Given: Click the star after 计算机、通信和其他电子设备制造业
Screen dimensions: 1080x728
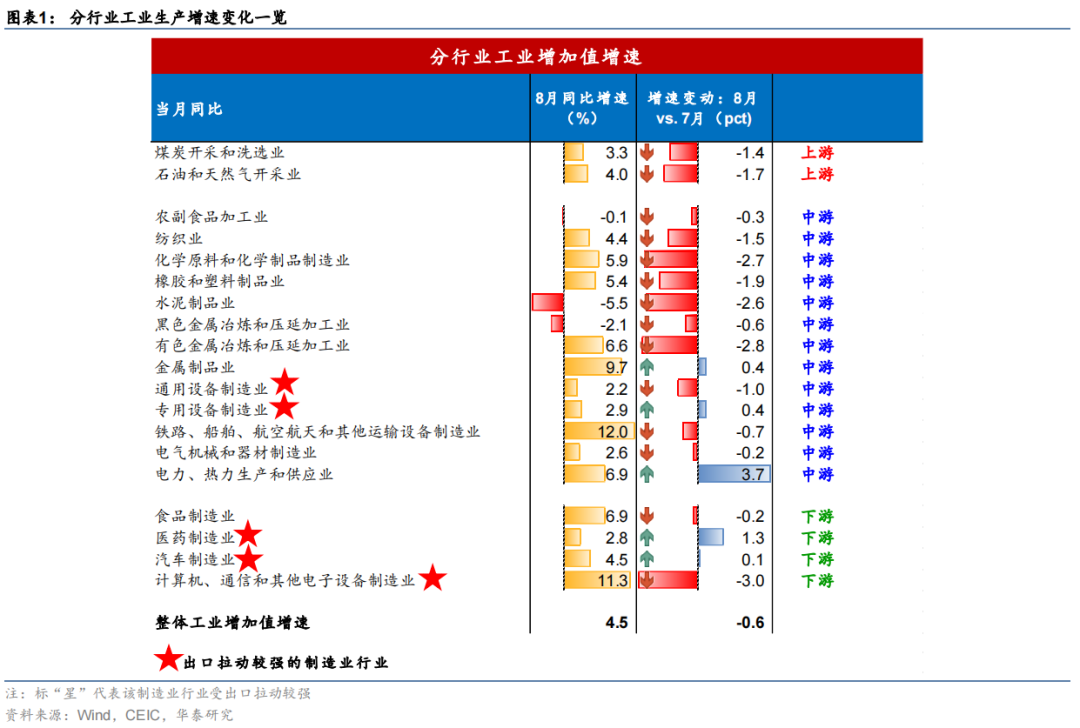Looking at the screenshot, I should (x=433, y=577).
